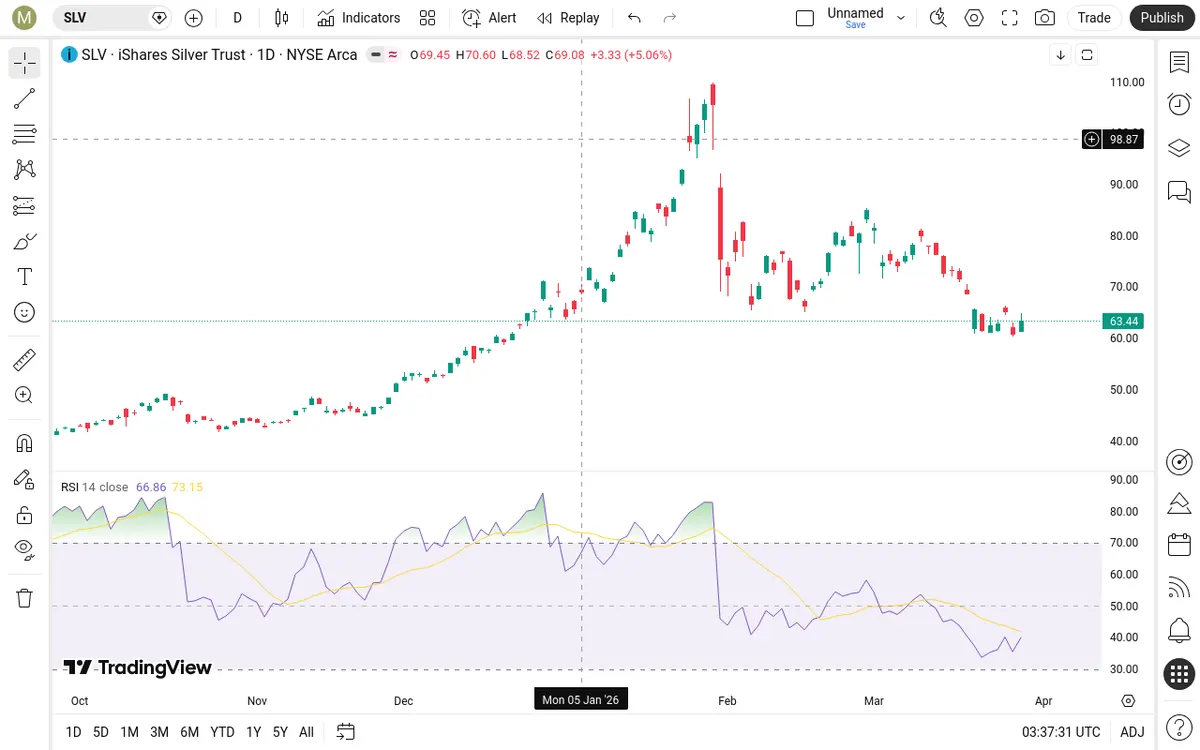Select the YTD time range

(x=223, y=732)
